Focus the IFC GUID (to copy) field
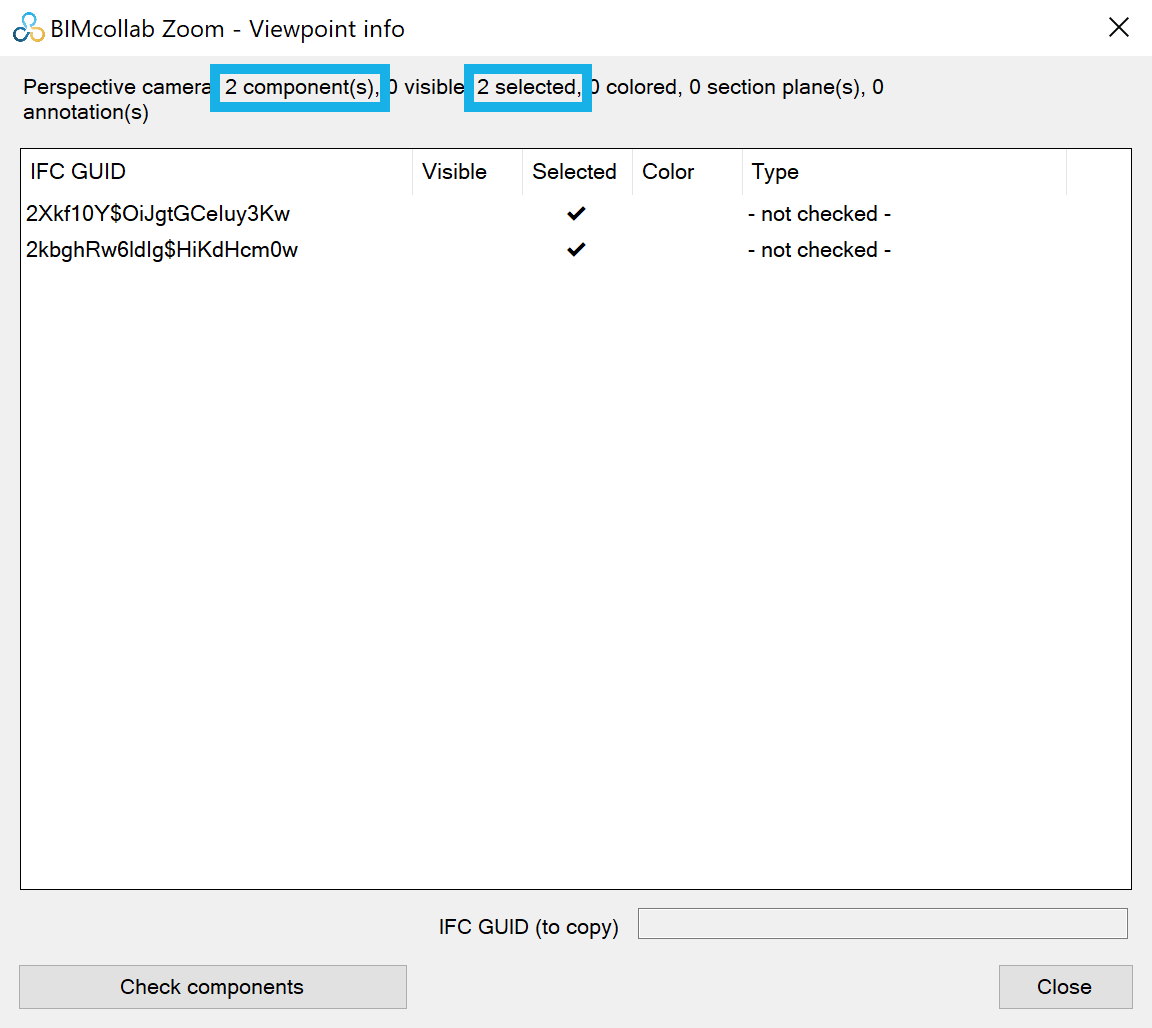This screenshot has width=1152, height=1028. click(x=882, y=923)
